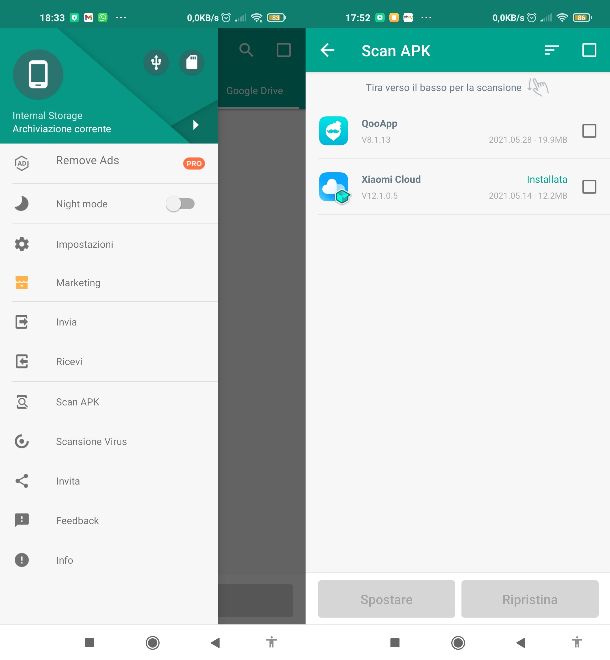Tap the dimmed select-all square icon
The height and width of the screenshot is (660, 610).
click(x=284, y=50)
